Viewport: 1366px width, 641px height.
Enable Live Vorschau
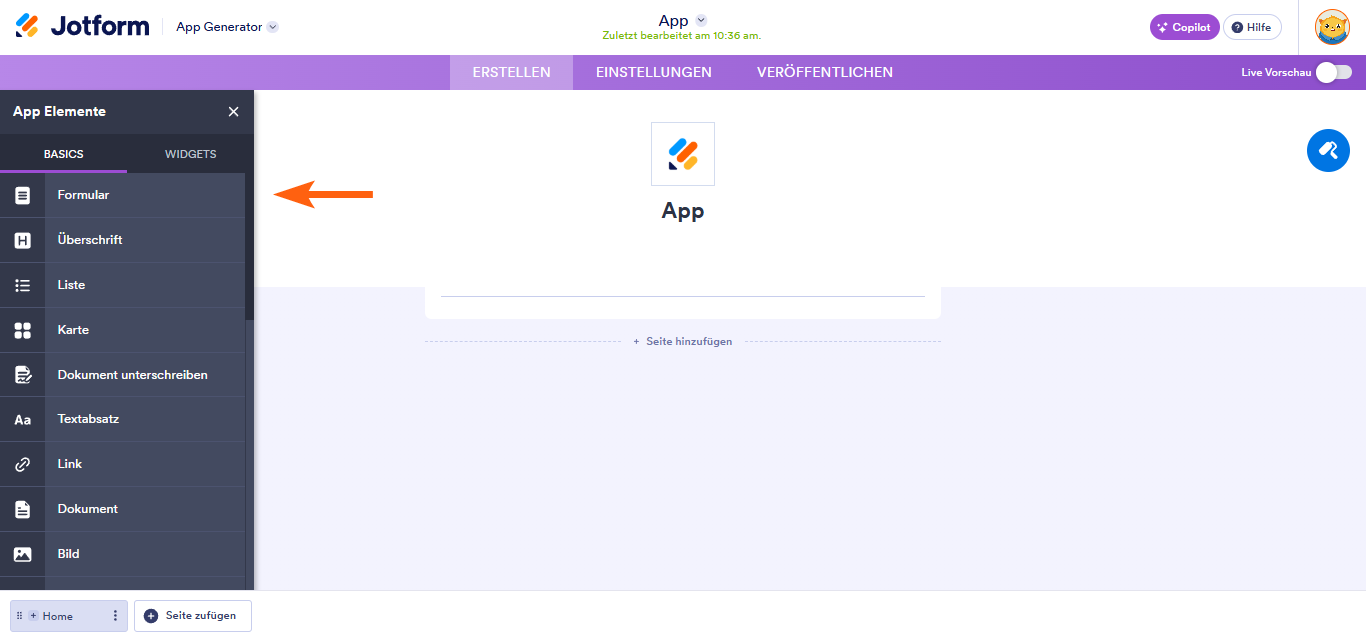coord(1334,72)
